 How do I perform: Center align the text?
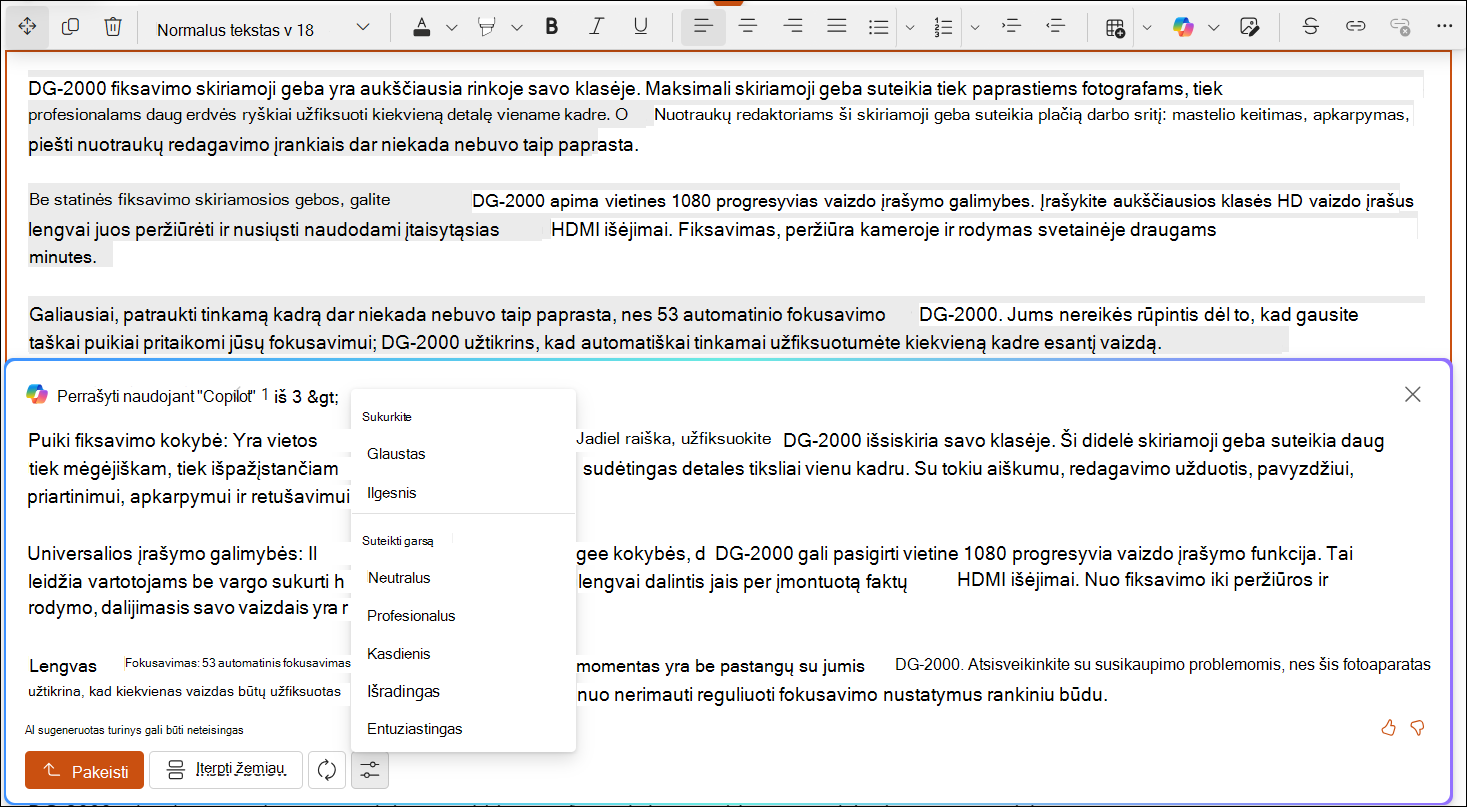click(x=747, y=27)
